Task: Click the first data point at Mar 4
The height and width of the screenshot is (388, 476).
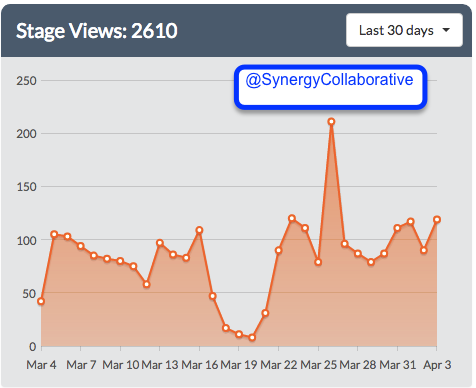Action: [x=41, y=301]
